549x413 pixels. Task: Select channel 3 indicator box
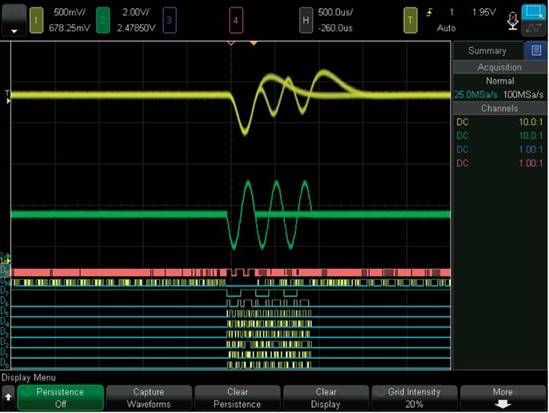click(169, 20)
